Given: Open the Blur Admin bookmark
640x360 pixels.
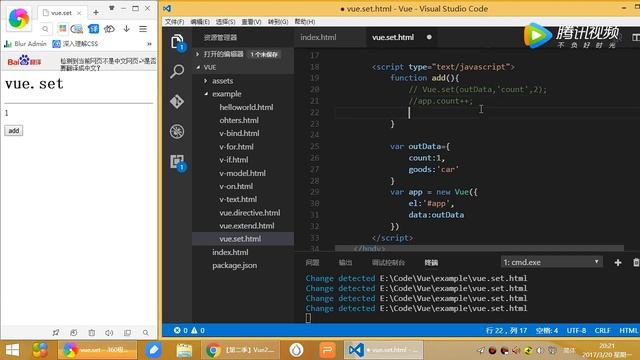Looking at the screenshot, I should (x=26, y=44).
